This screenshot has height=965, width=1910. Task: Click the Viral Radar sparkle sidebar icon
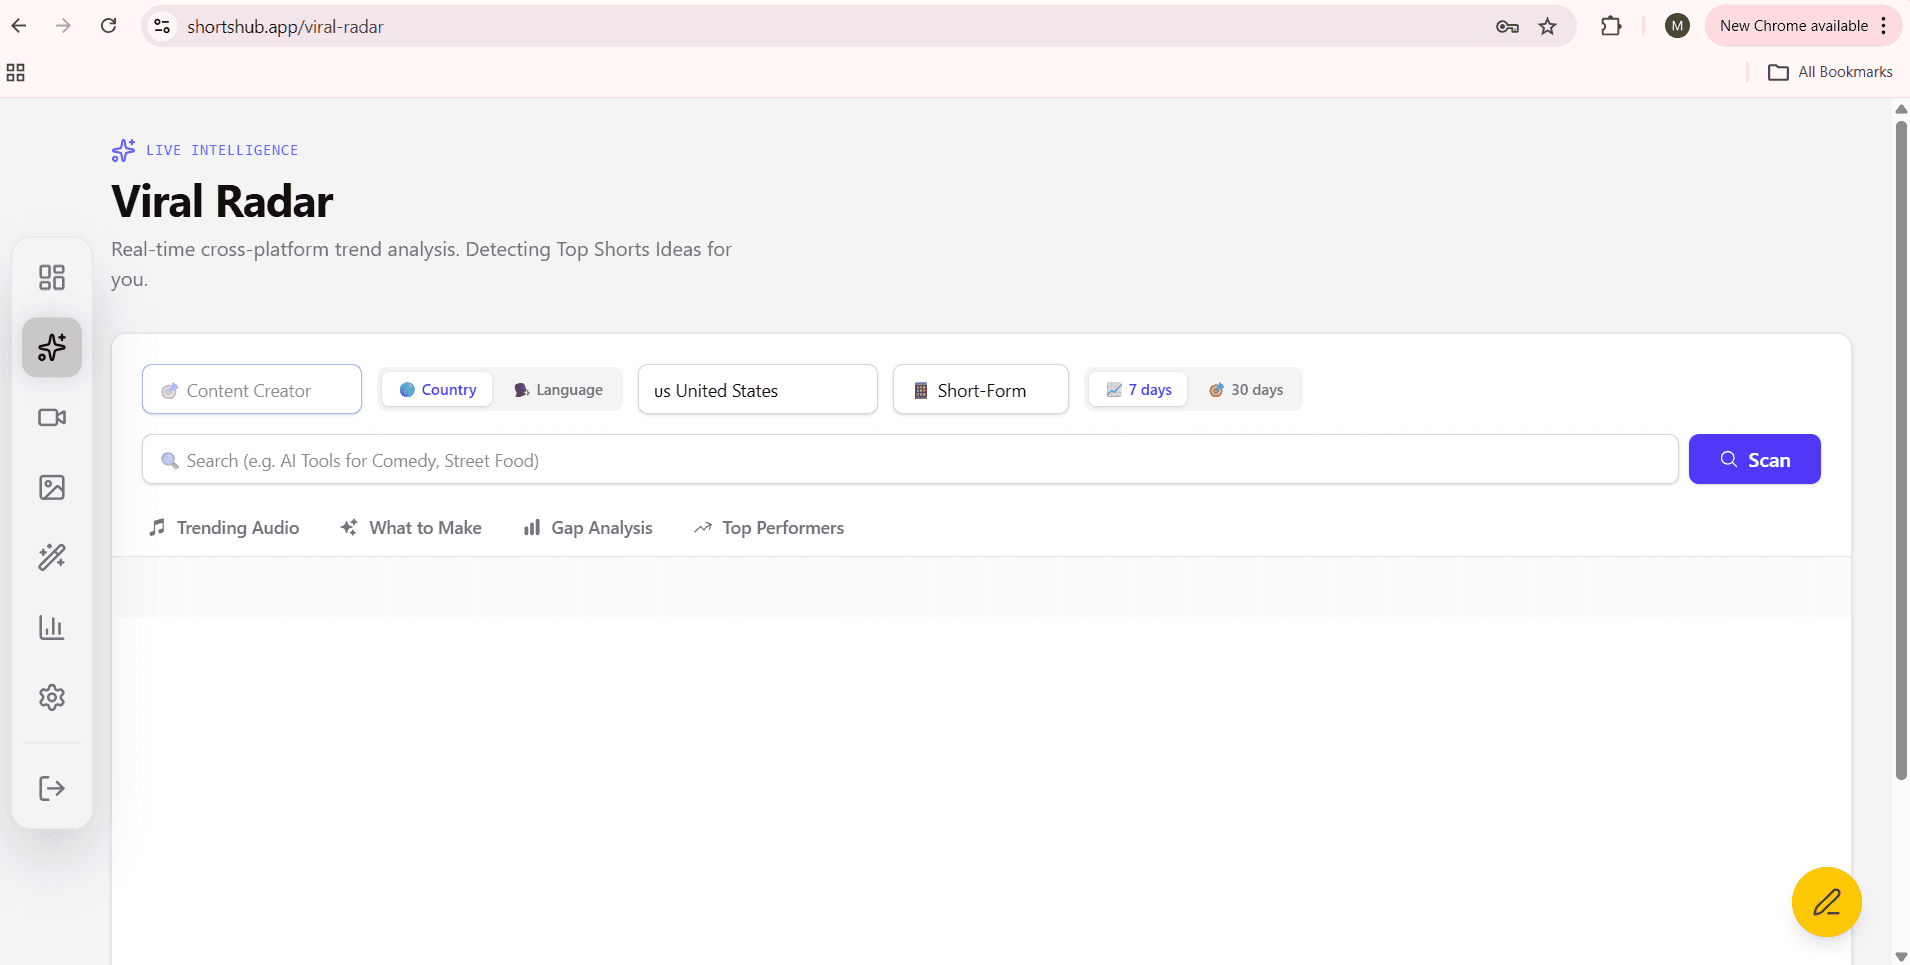pyautogui.click(x=52, y=347)
